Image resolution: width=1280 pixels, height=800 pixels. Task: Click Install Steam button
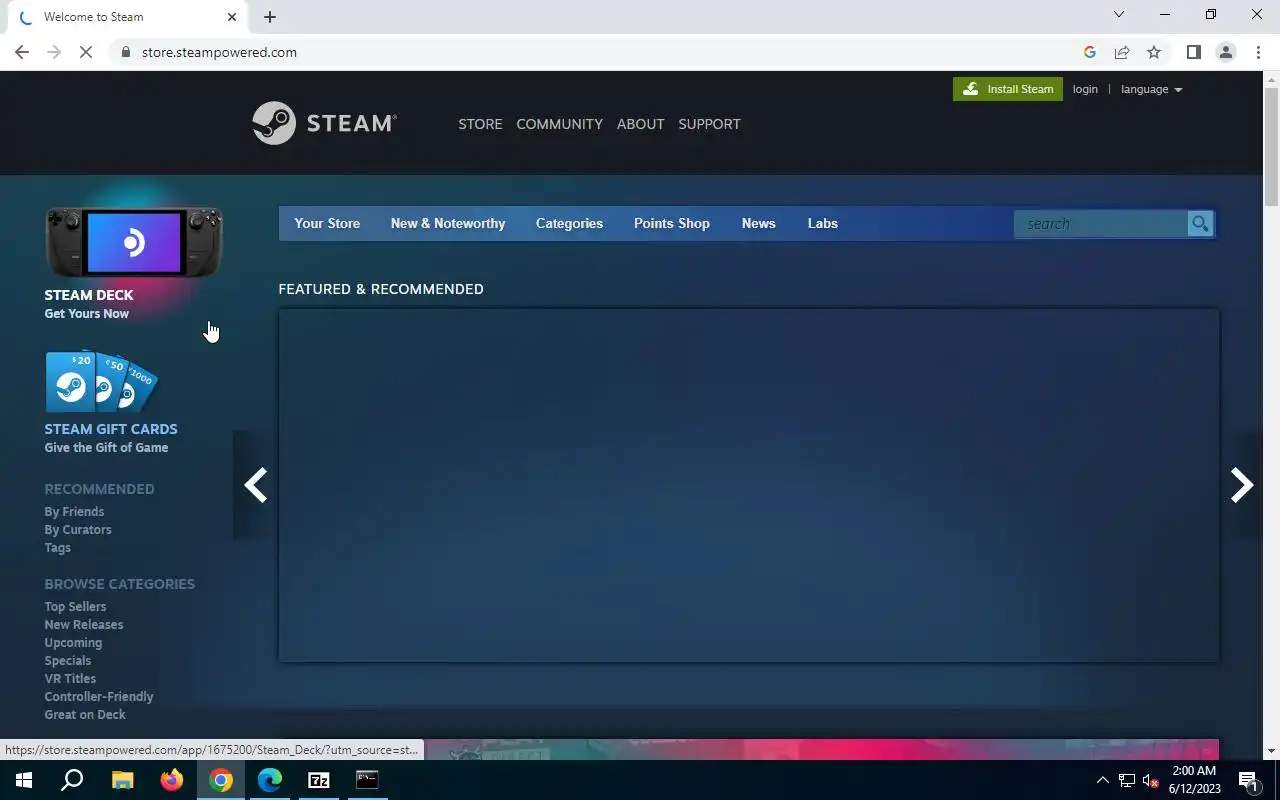coord(1008,89)
